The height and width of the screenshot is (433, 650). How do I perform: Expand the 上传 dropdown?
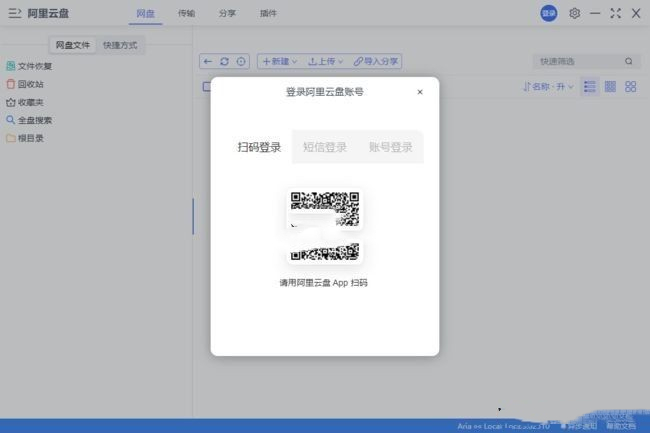(325, 61)
